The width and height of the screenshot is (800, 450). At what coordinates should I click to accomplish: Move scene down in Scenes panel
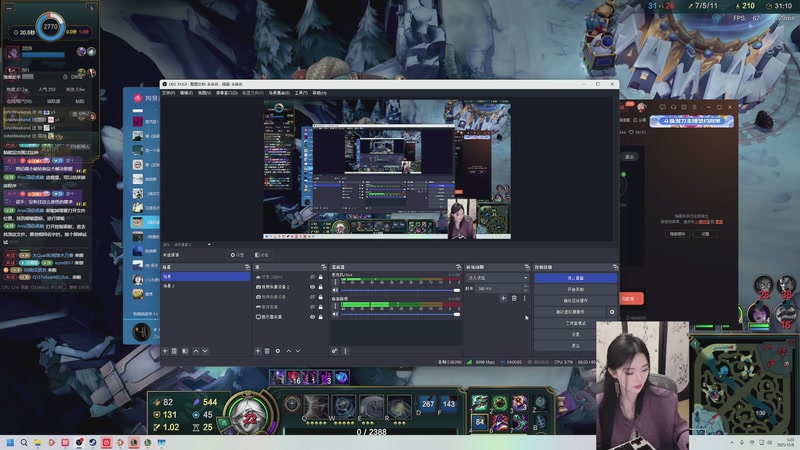point(205,351)
